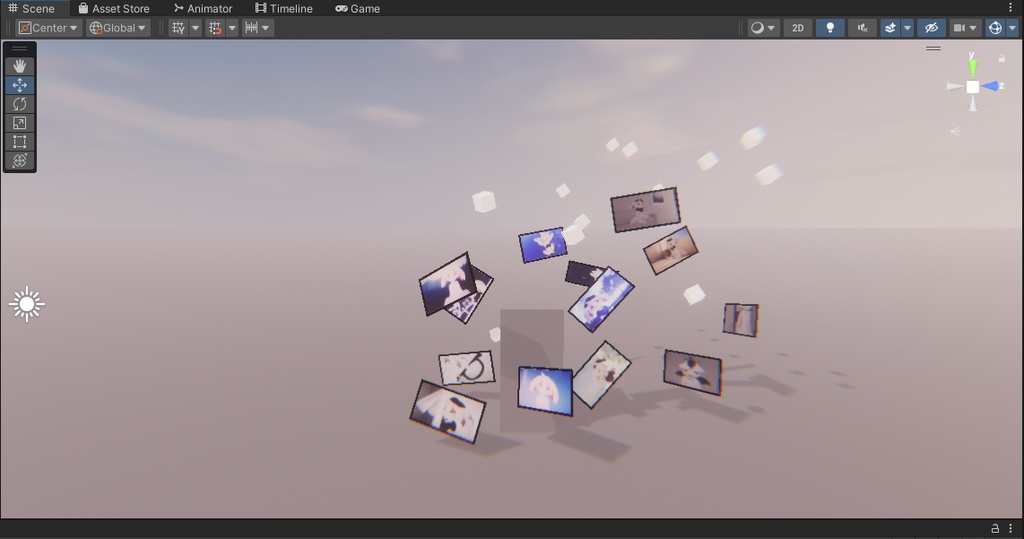This screenshot has height=539, width=1024.
Task: Open scene effects options dropdown arrow
Action: (907, 28)
